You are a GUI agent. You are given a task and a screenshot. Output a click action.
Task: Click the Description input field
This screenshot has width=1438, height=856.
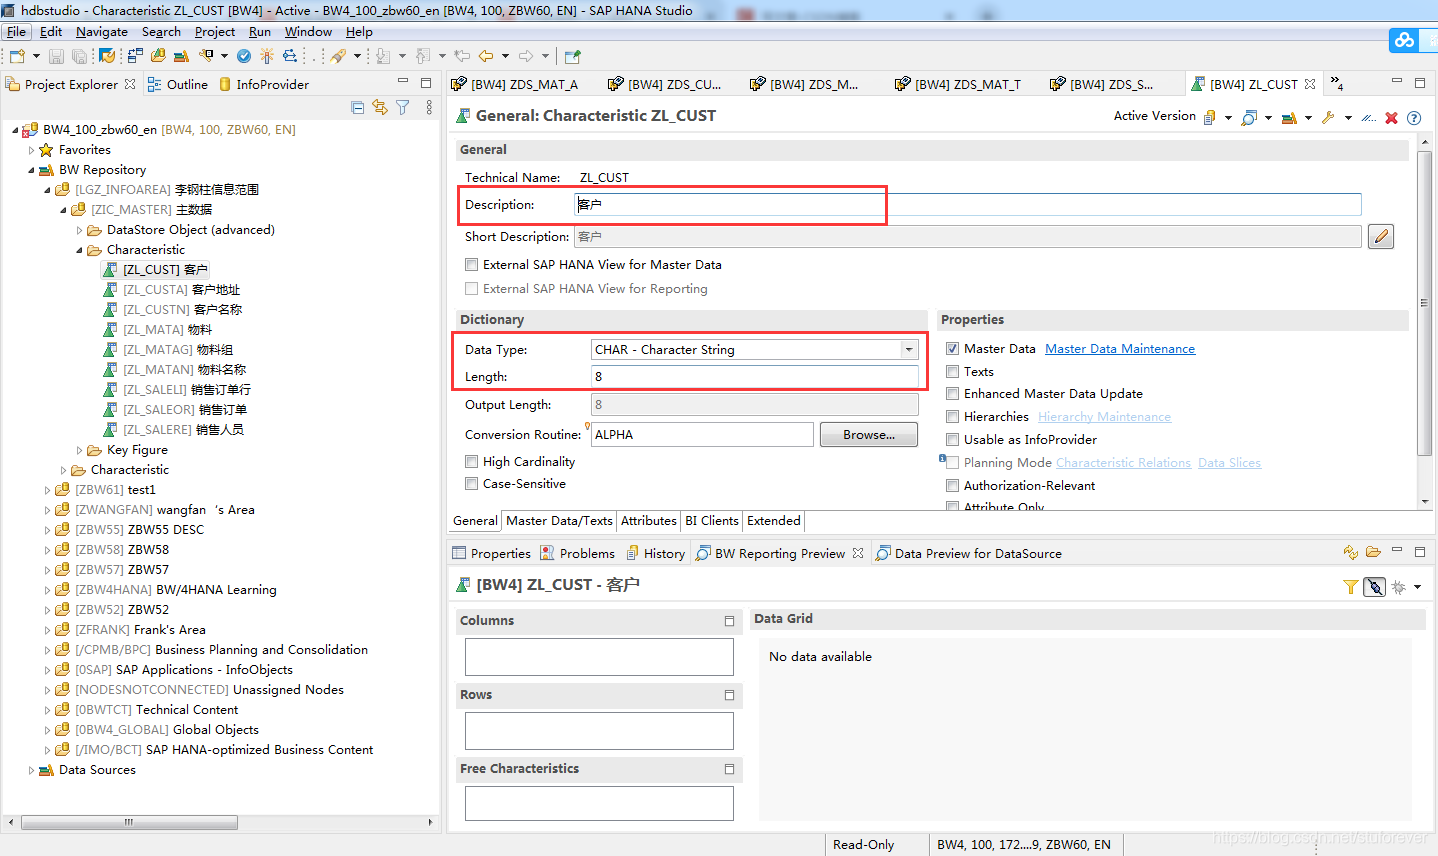tap(968, 205)
